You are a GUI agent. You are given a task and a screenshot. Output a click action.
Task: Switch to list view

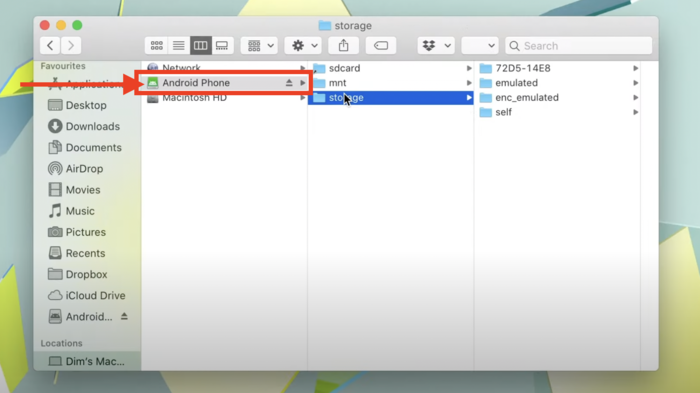tap(179, 46)
